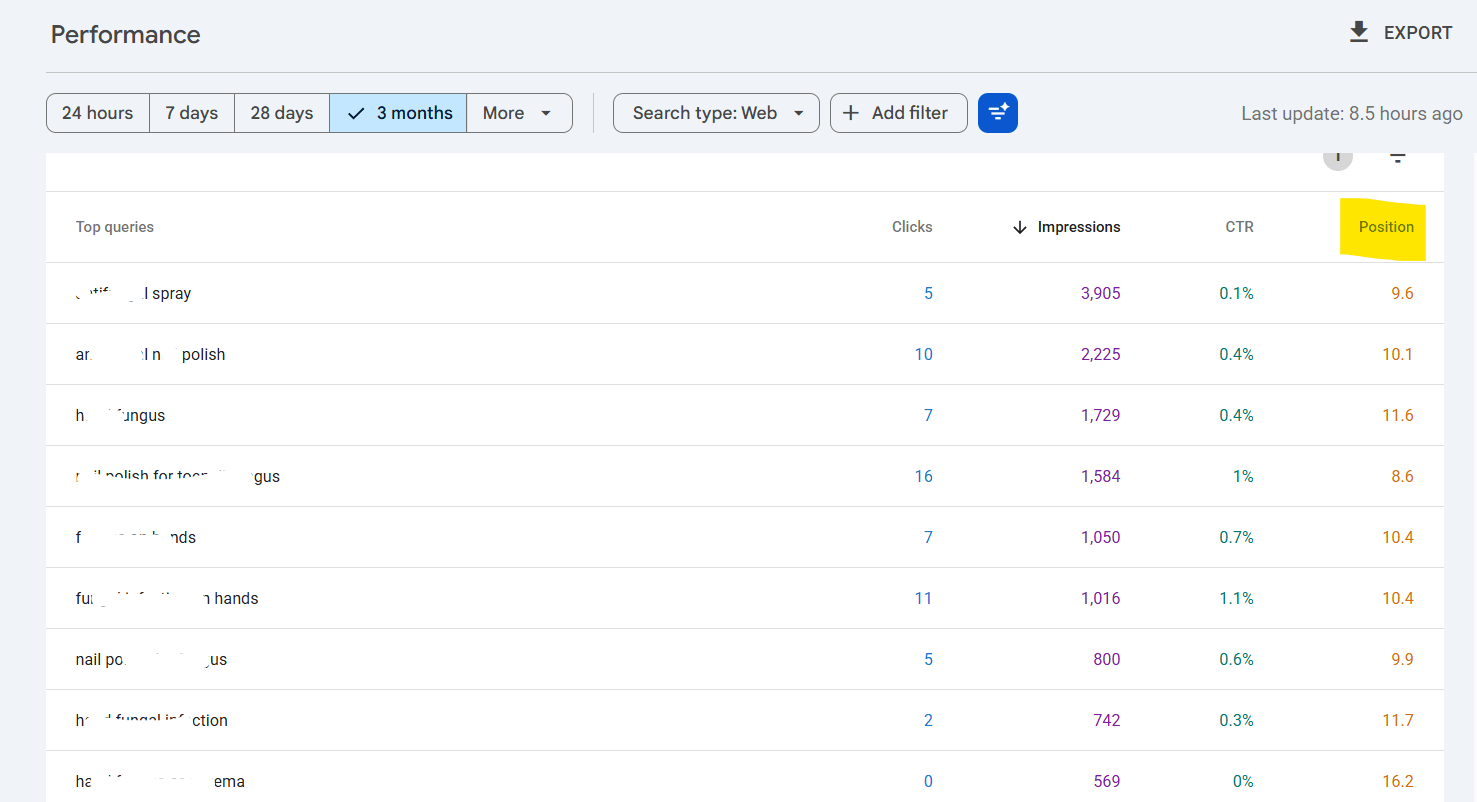Click the Impressions sort arrow icon
The width and height of the screenshot is (1477, 802).
1020,227
